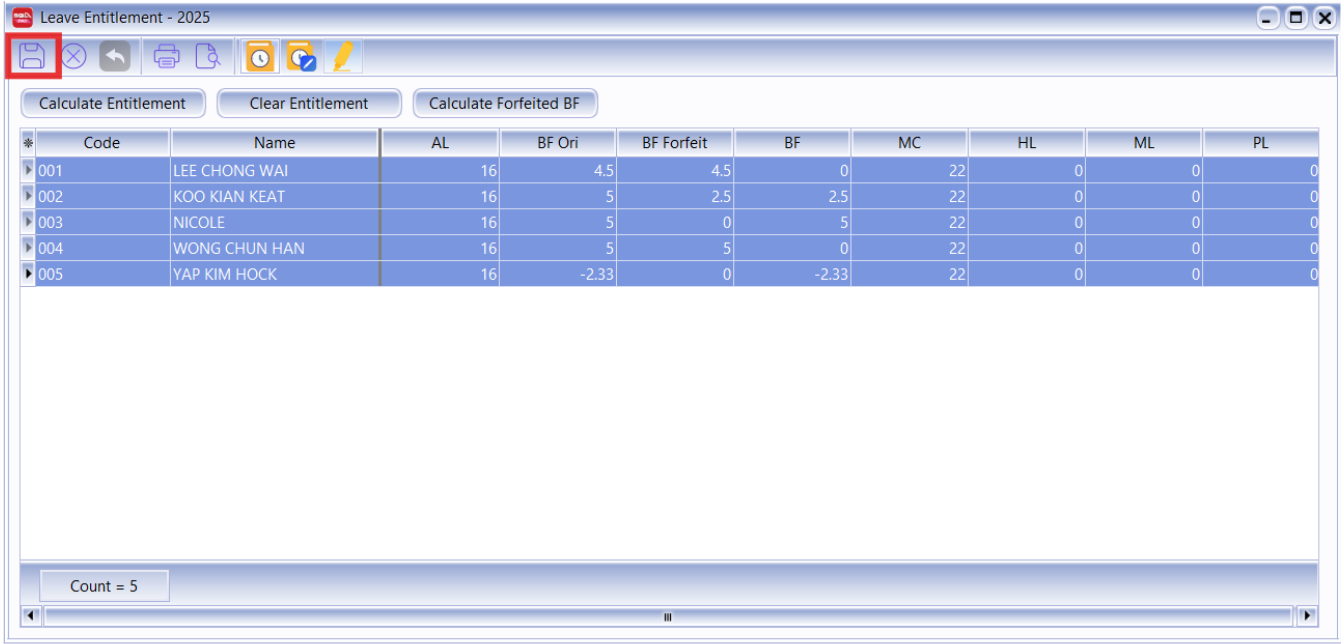The height and width of the screenshot is (644, 1341).
Task: Click the yellow highlighter marker icon
Action: click(342, 57)
